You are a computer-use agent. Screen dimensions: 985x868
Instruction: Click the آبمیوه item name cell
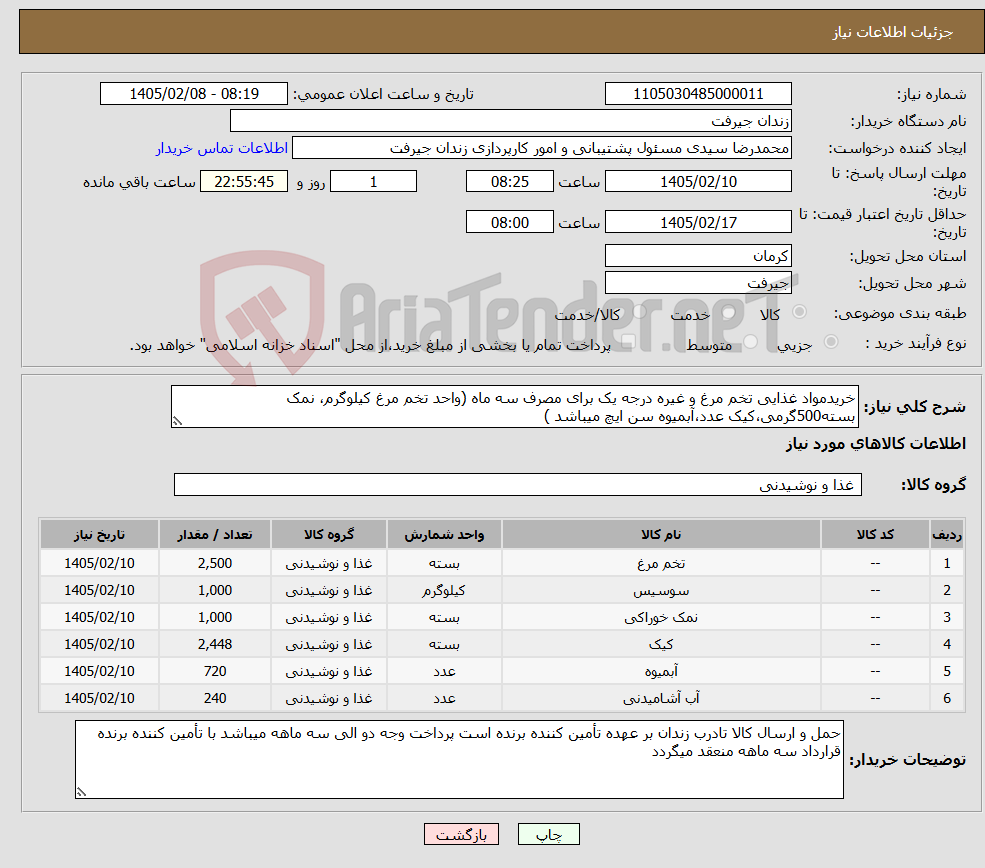(x=661, y=671)
